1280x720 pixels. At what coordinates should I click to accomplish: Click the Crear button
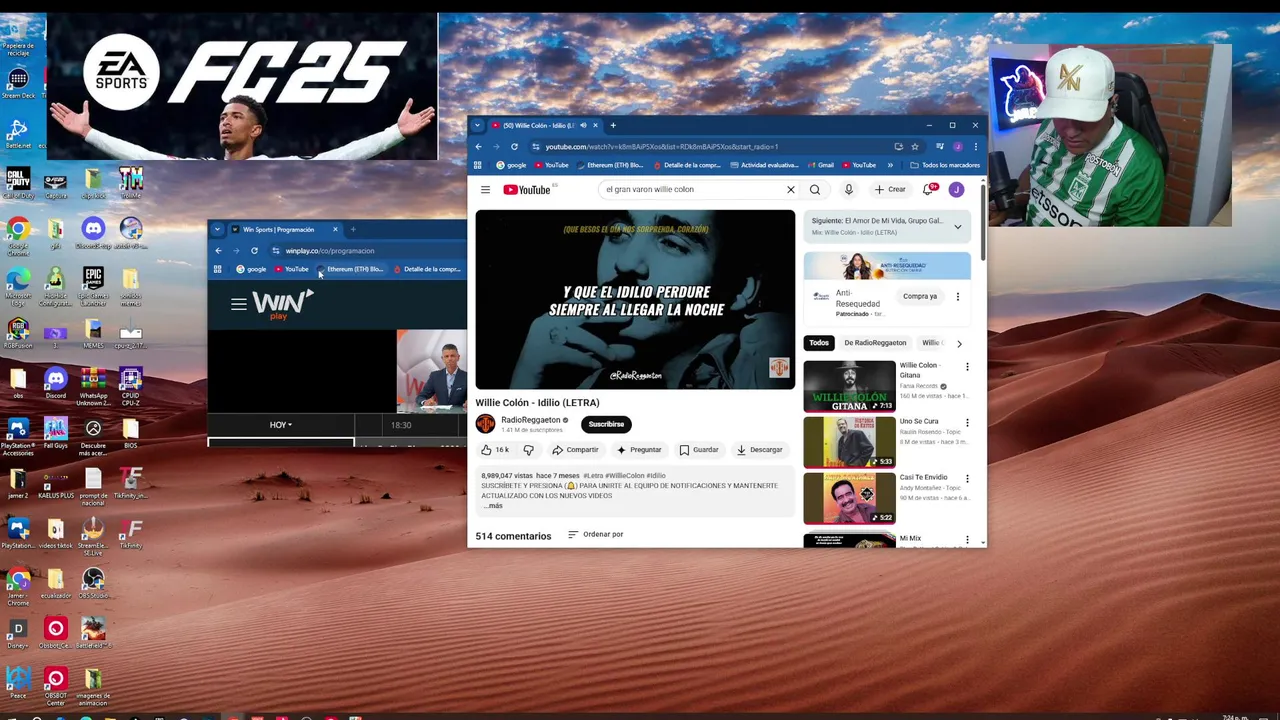pyautogui.click(x=890, y=189)
